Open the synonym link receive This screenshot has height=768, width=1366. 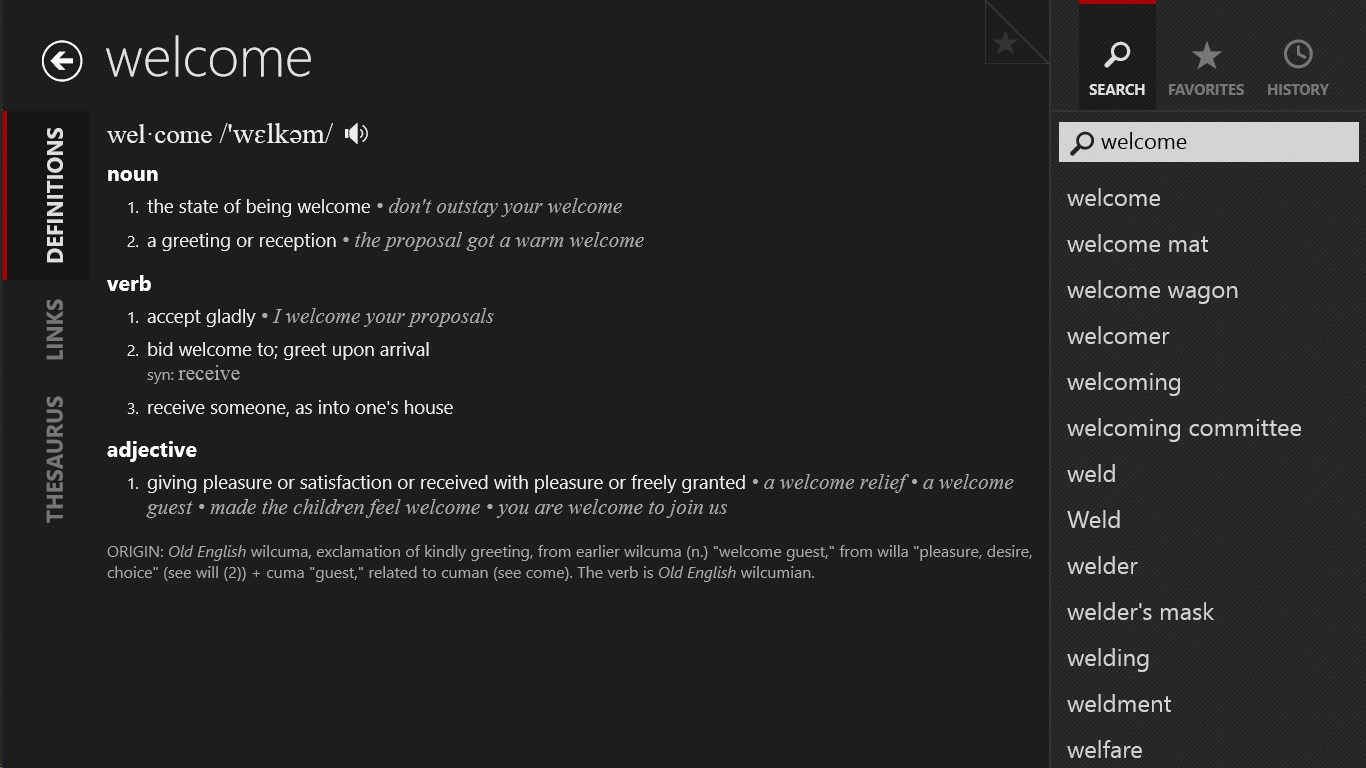209,374
